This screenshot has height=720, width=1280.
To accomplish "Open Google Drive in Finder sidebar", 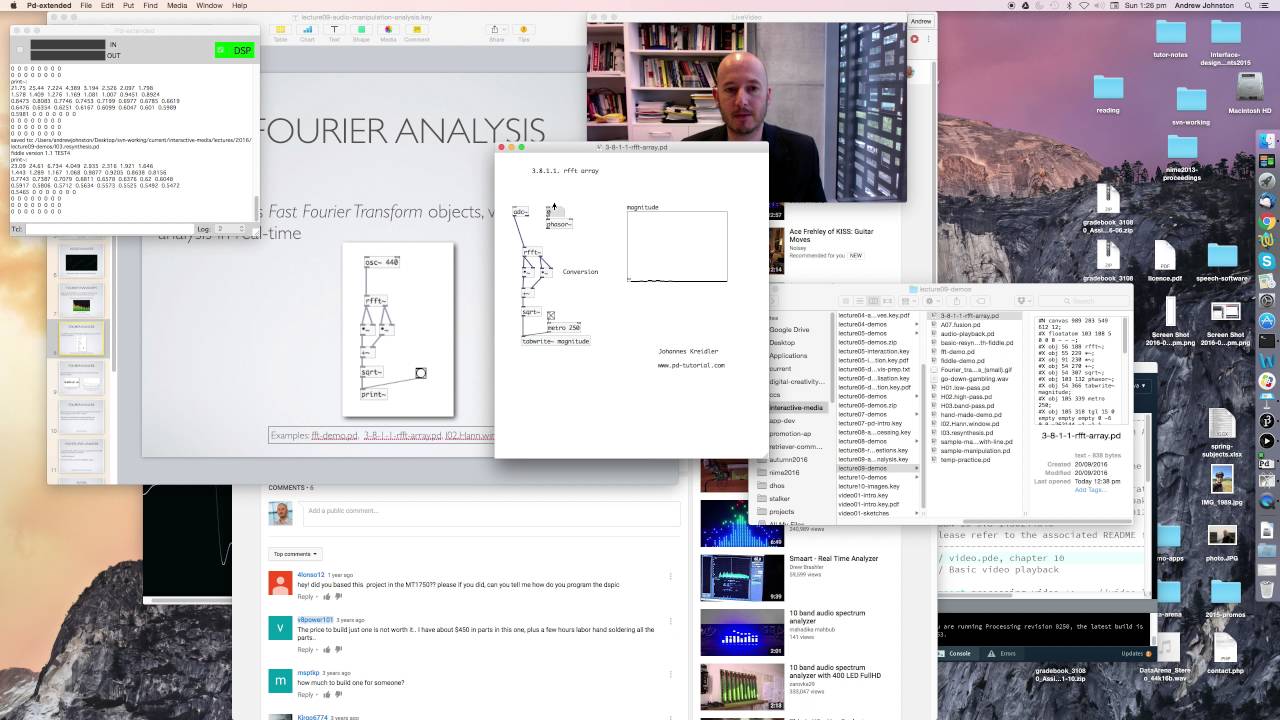I will [789, 329].
